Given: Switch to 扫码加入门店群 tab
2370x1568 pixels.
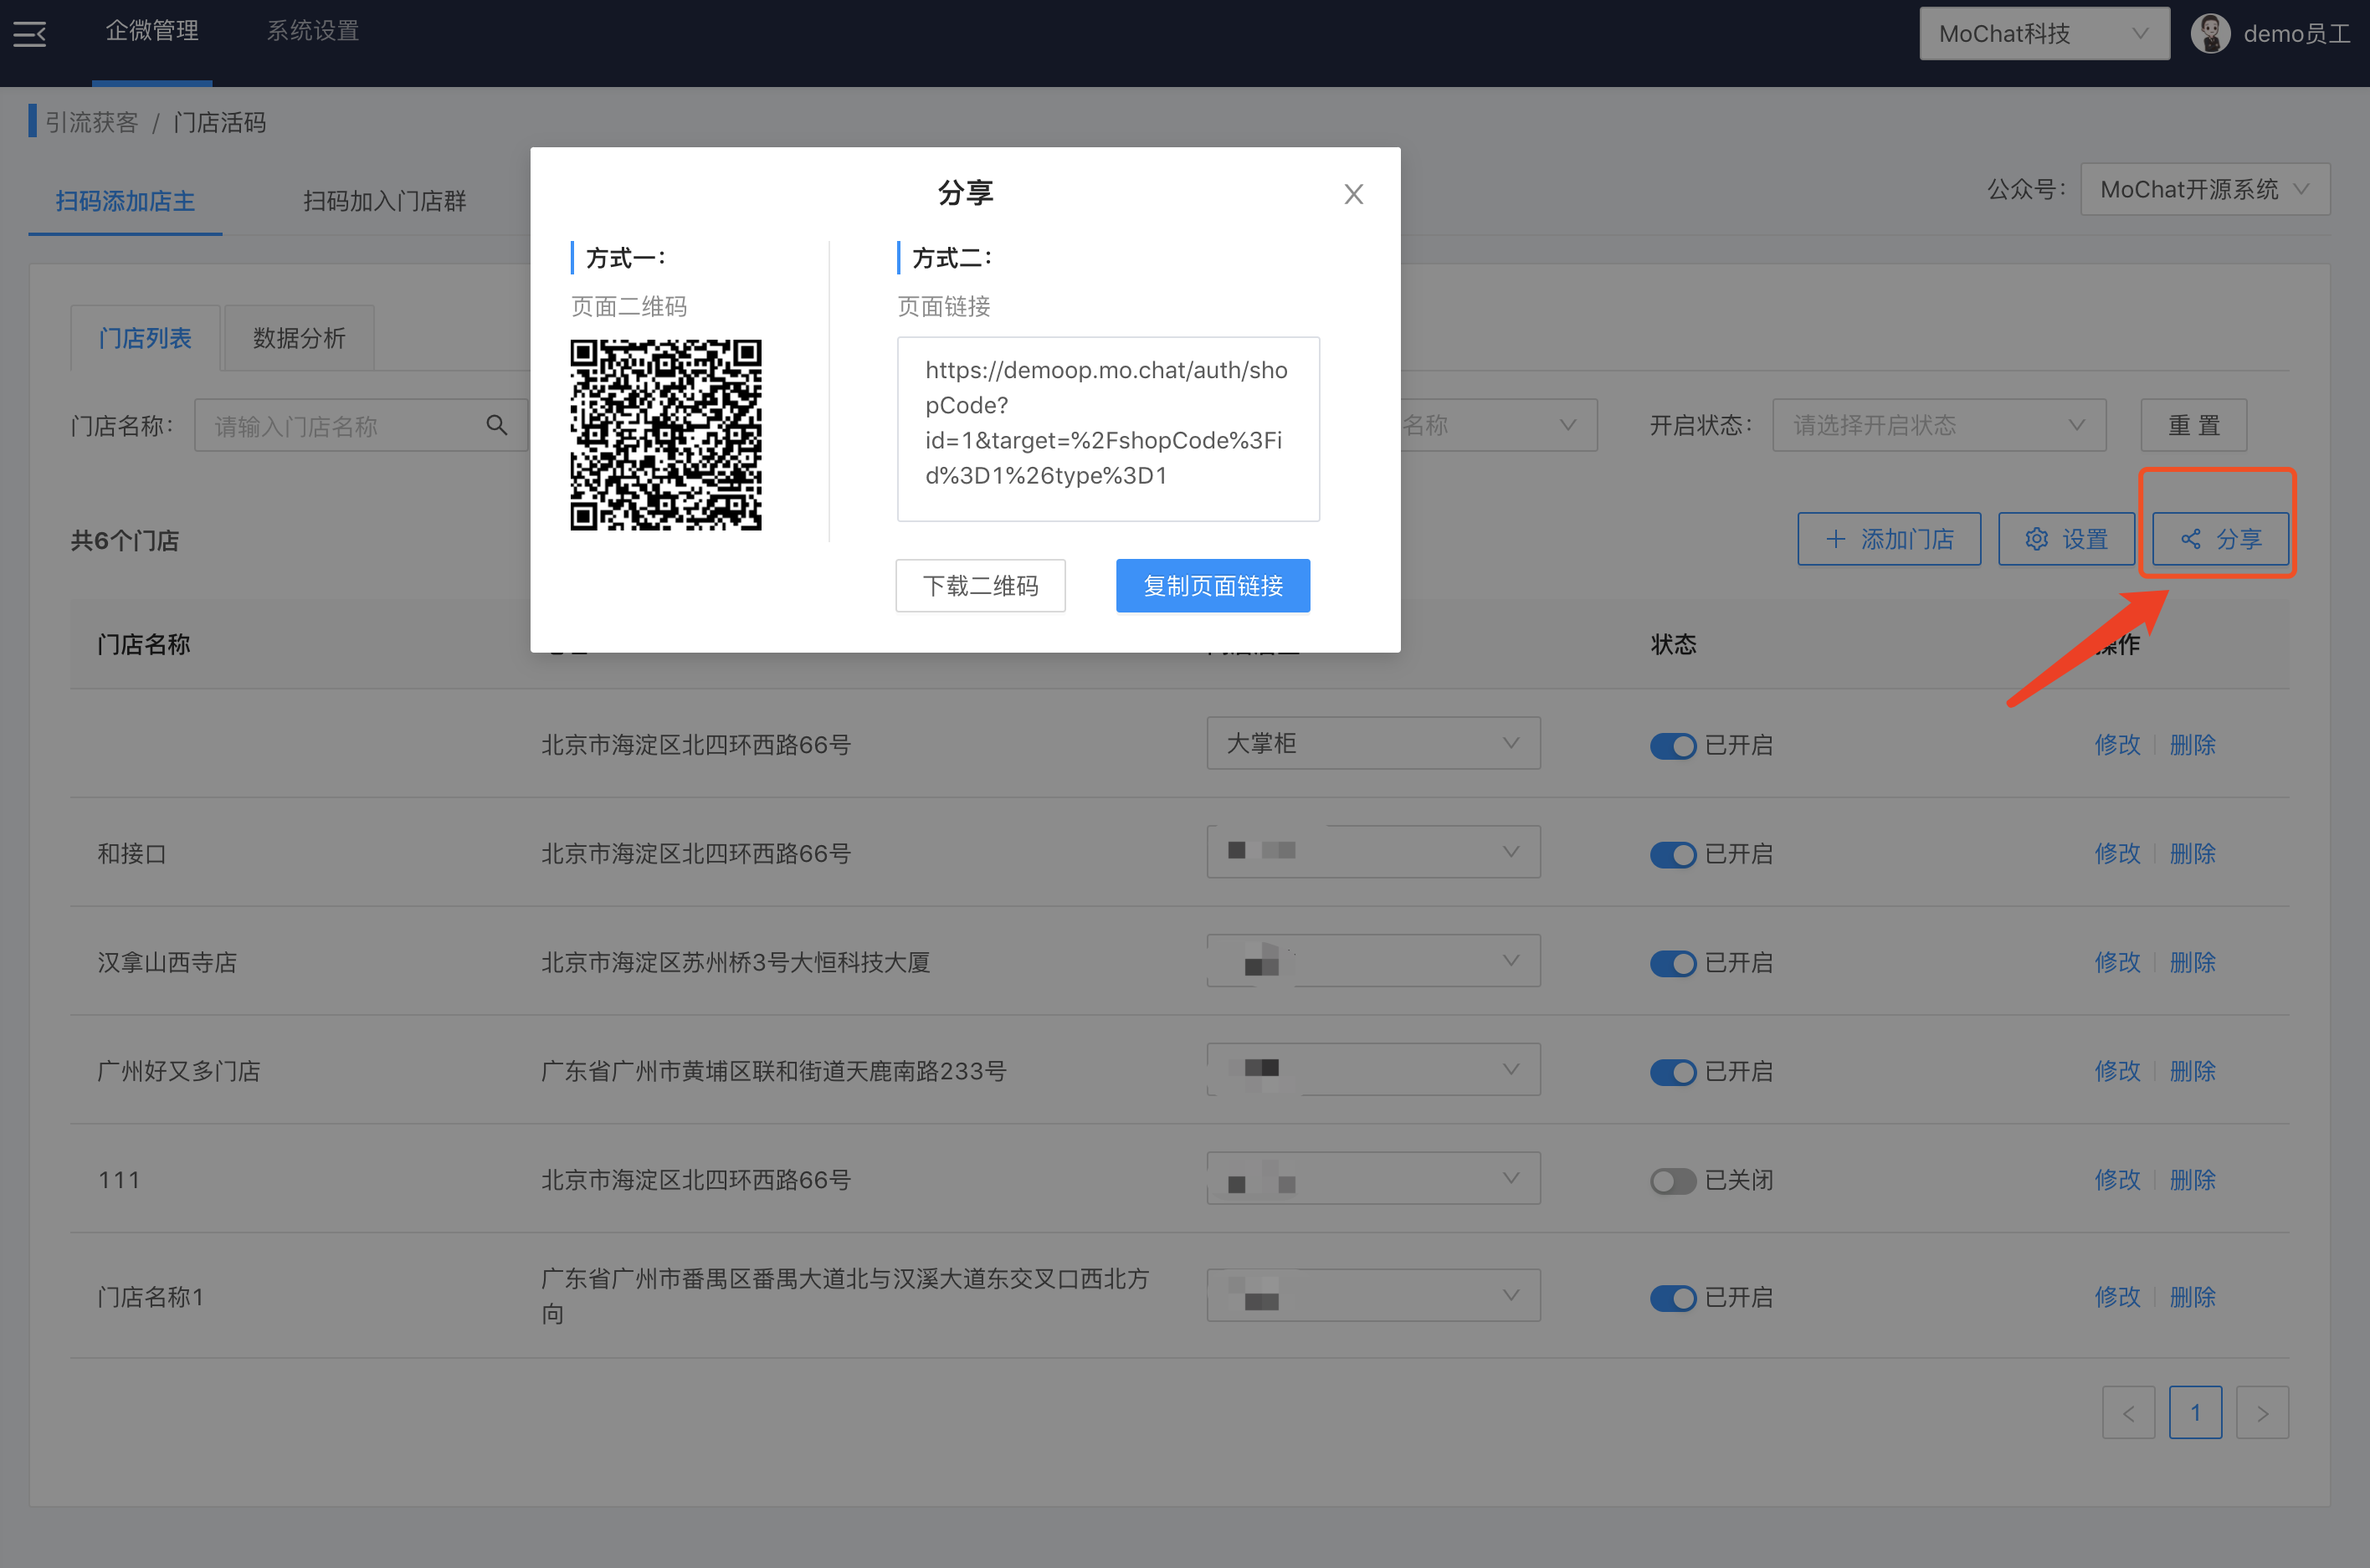Looking at the screenshot, I should 384,201.
